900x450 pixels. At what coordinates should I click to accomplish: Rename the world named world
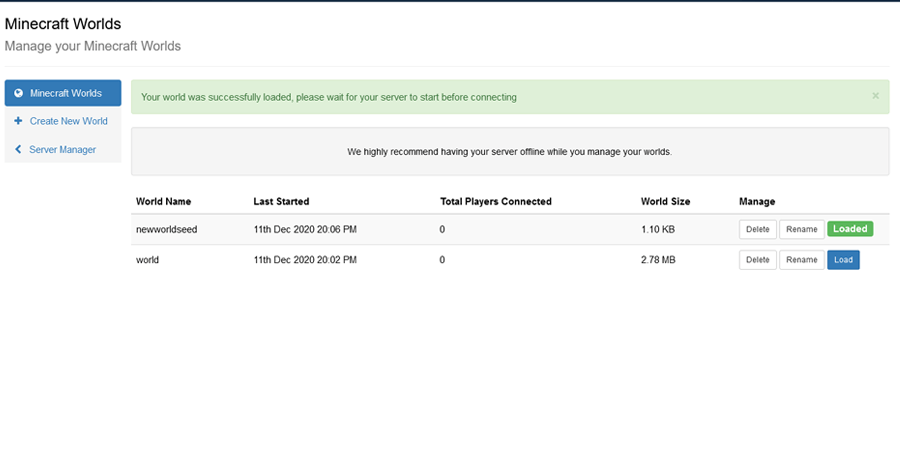pos(802,259)
